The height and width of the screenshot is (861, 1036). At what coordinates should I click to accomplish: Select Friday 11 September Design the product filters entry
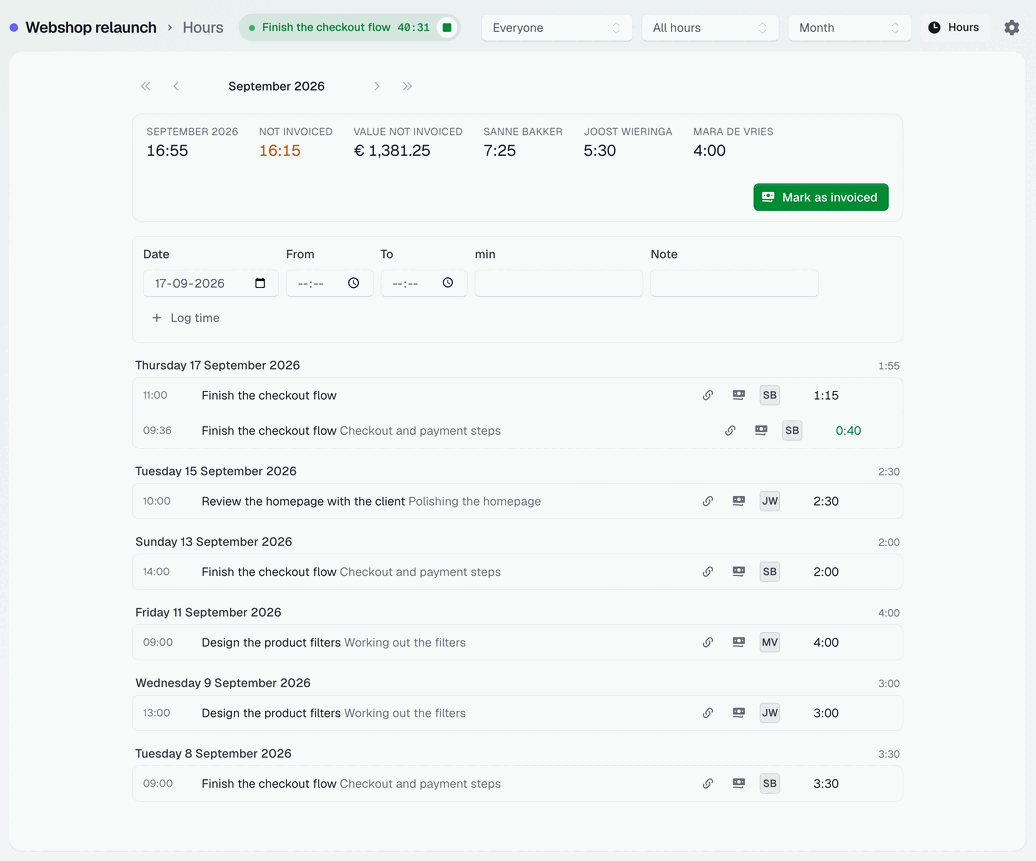point(517,642)
